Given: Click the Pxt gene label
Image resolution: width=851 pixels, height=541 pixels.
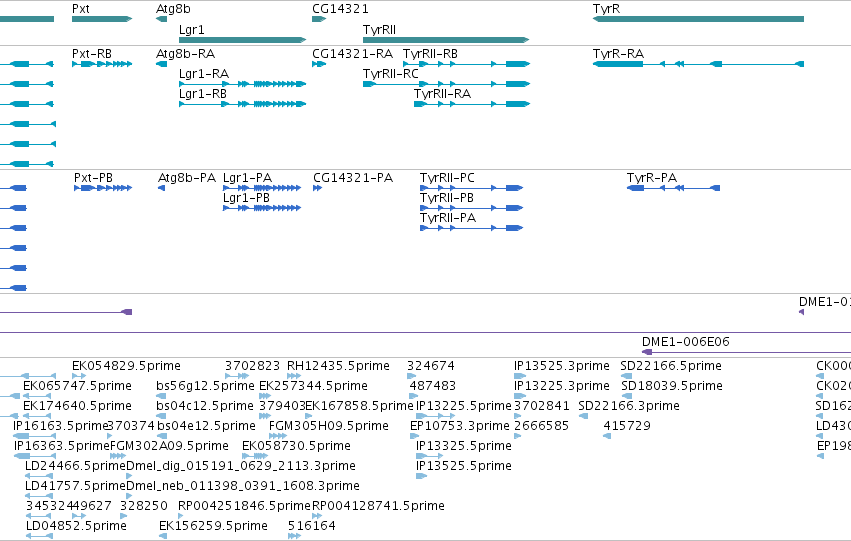Looking at the screenshot, I should tap(81, 9).
